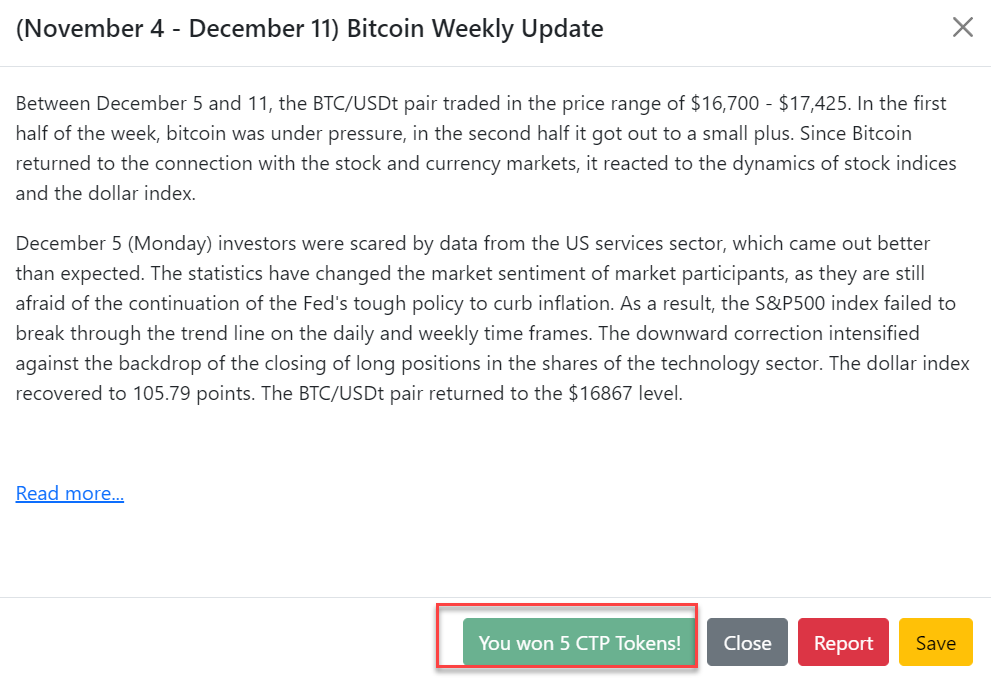Click the date range (November 4 - December 11) in title
This screenshot has height=680, width=991.
point(178,29)
